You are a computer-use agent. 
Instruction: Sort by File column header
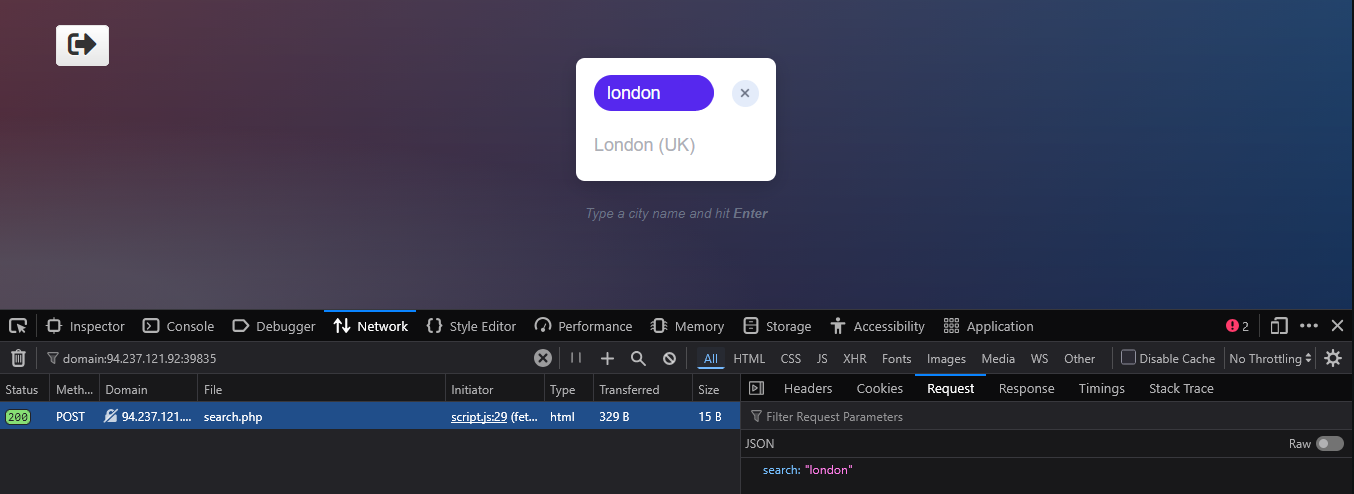tap(321, 389)
